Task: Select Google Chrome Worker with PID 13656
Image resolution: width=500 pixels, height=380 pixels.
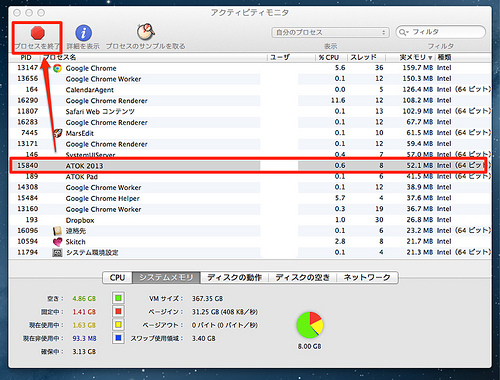Action: [x=250, y=79]
